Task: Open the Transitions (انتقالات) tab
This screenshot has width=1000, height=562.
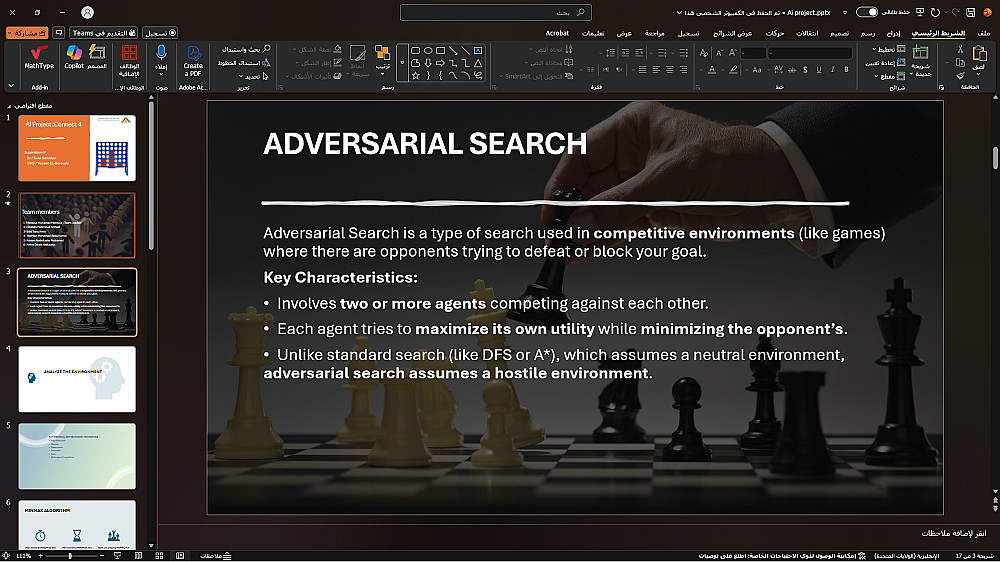Action: 807,33
